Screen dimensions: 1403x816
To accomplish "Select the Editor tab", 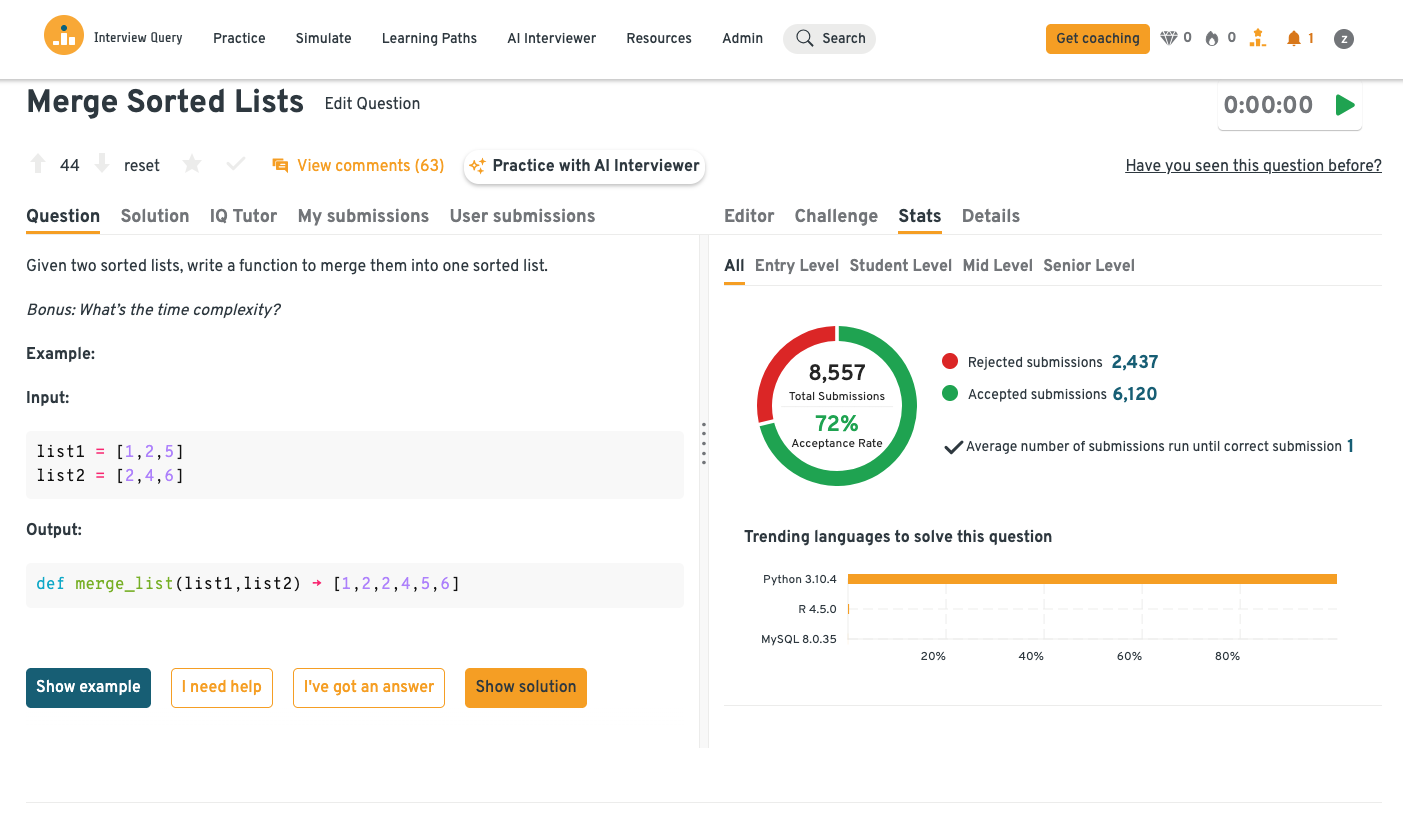I will [749, 216].
